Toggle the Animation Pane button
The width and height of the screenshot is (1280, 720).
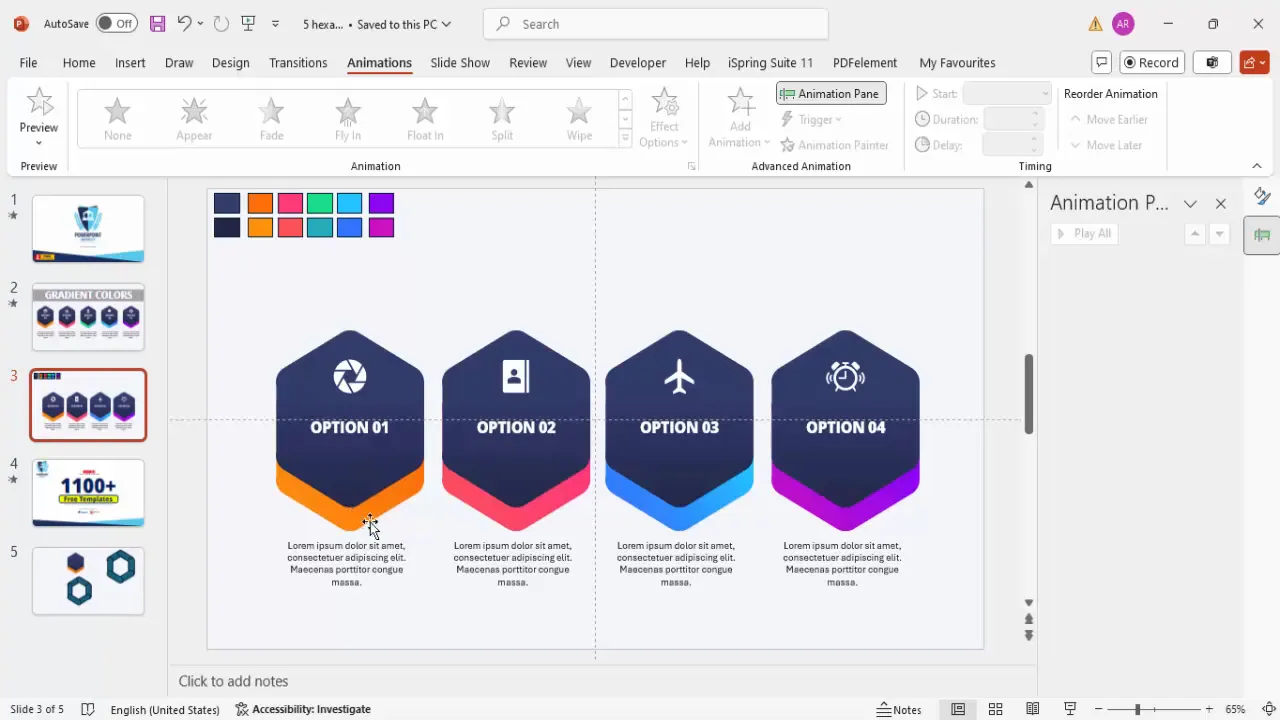coord(831,93)
